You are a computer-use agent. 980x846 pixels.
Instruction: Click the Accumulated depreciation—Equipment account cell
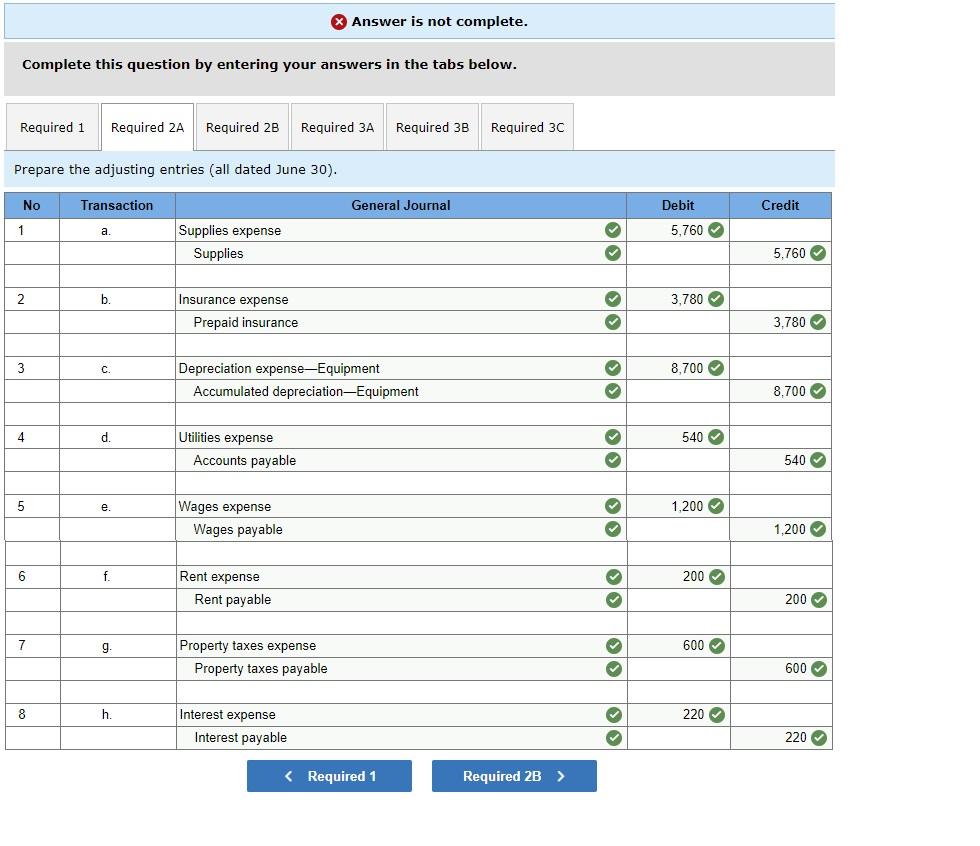tap(401, 391)
